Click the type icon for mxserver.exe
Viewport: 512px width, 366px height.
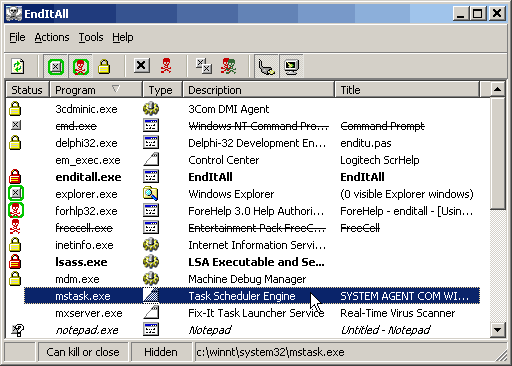[151, 313]
